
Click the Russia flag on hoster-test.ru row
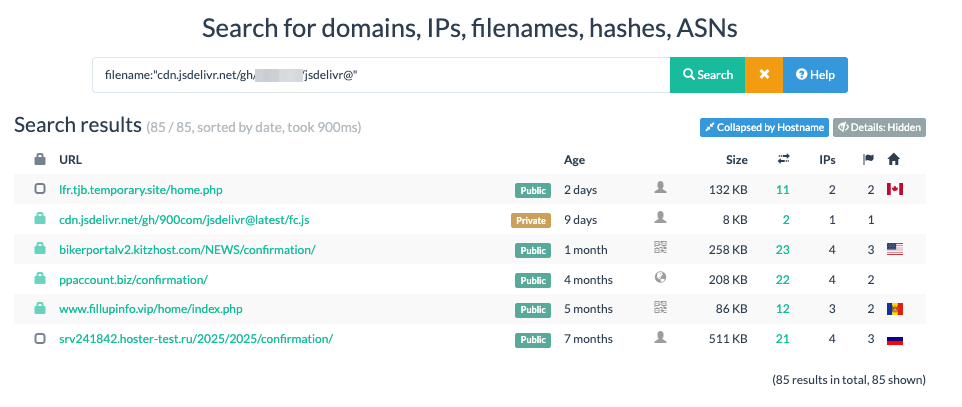pos(895,339)
